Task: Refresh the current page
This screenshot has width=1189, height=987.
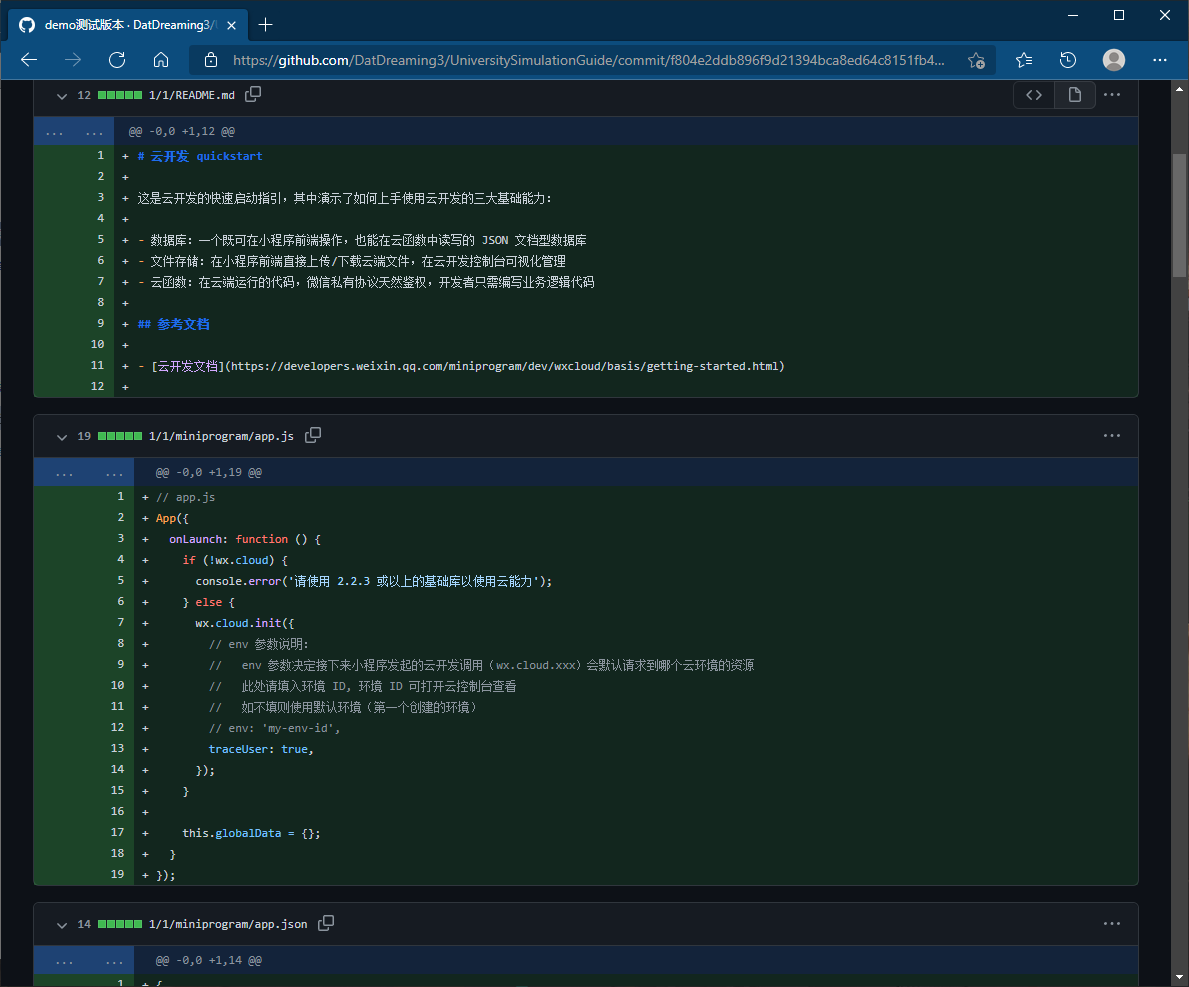Action: [117, 60]
